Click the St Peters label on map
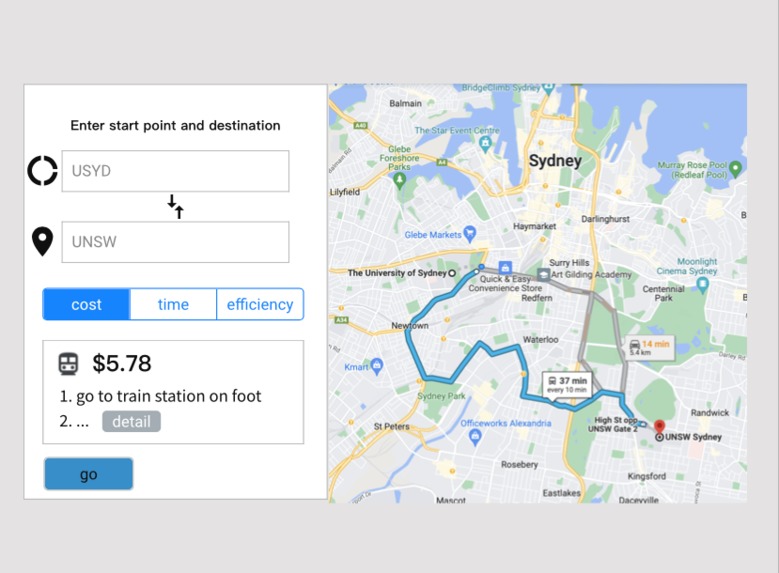This screenshot has width=779, height=573. pos(391,426)
